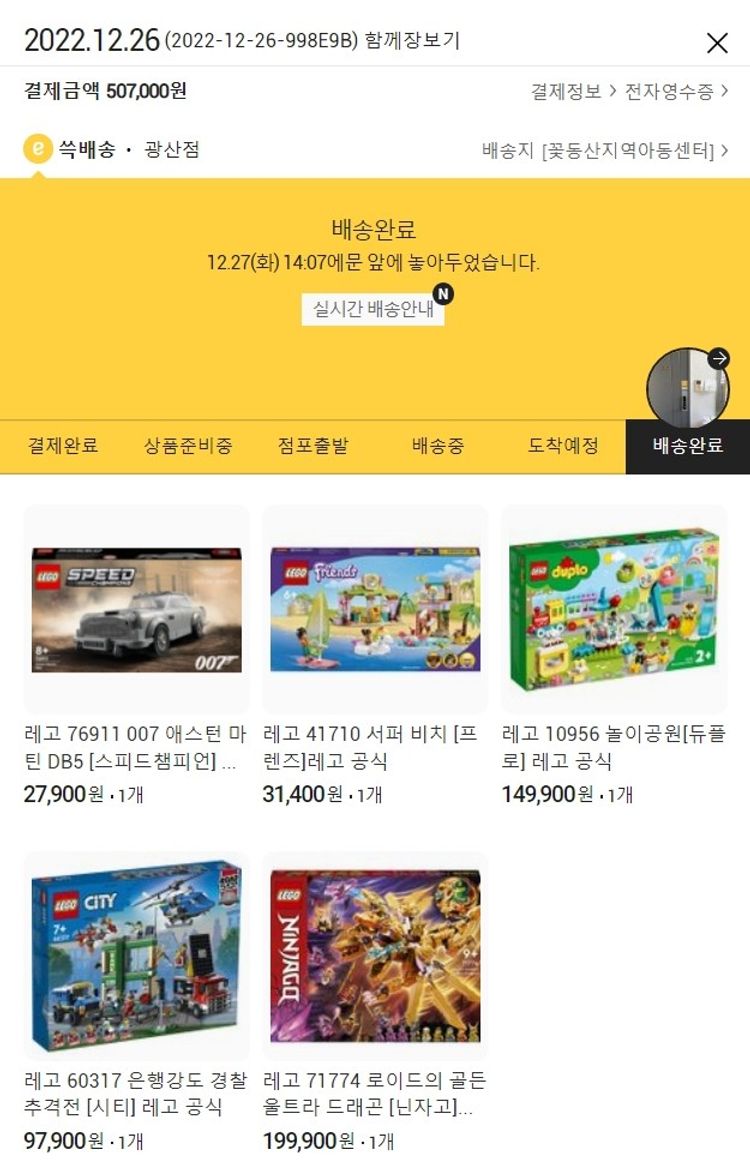Click the yellow 쓱배송 e icon

pos(38,149)
